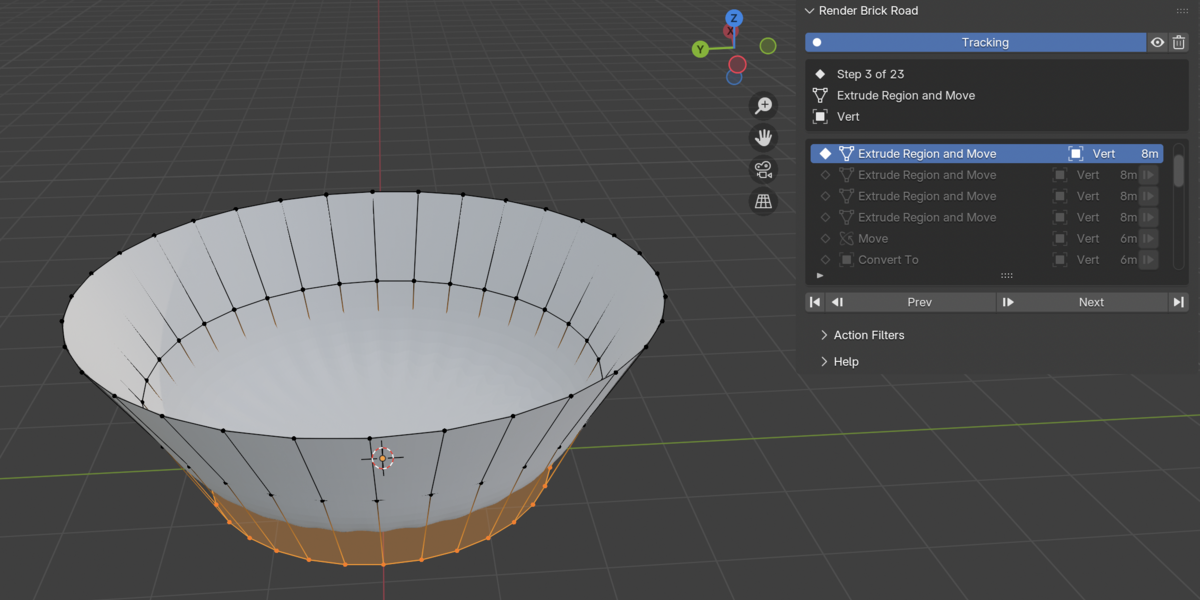
Task: Expand the Help section
Action: coord(838,361)
